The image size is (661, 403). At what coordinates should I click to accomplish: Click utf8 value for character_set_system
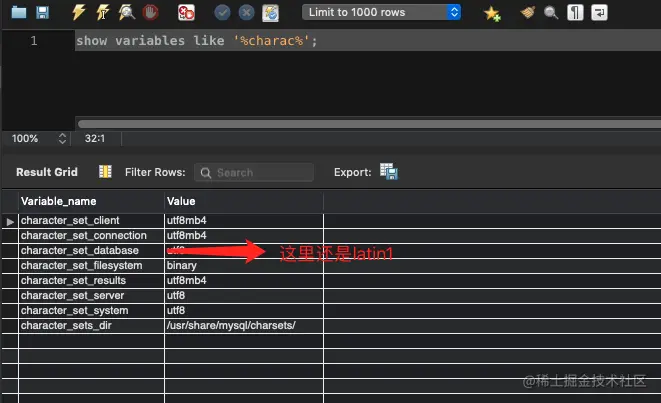pyautogui.click(x=244, y=311)
